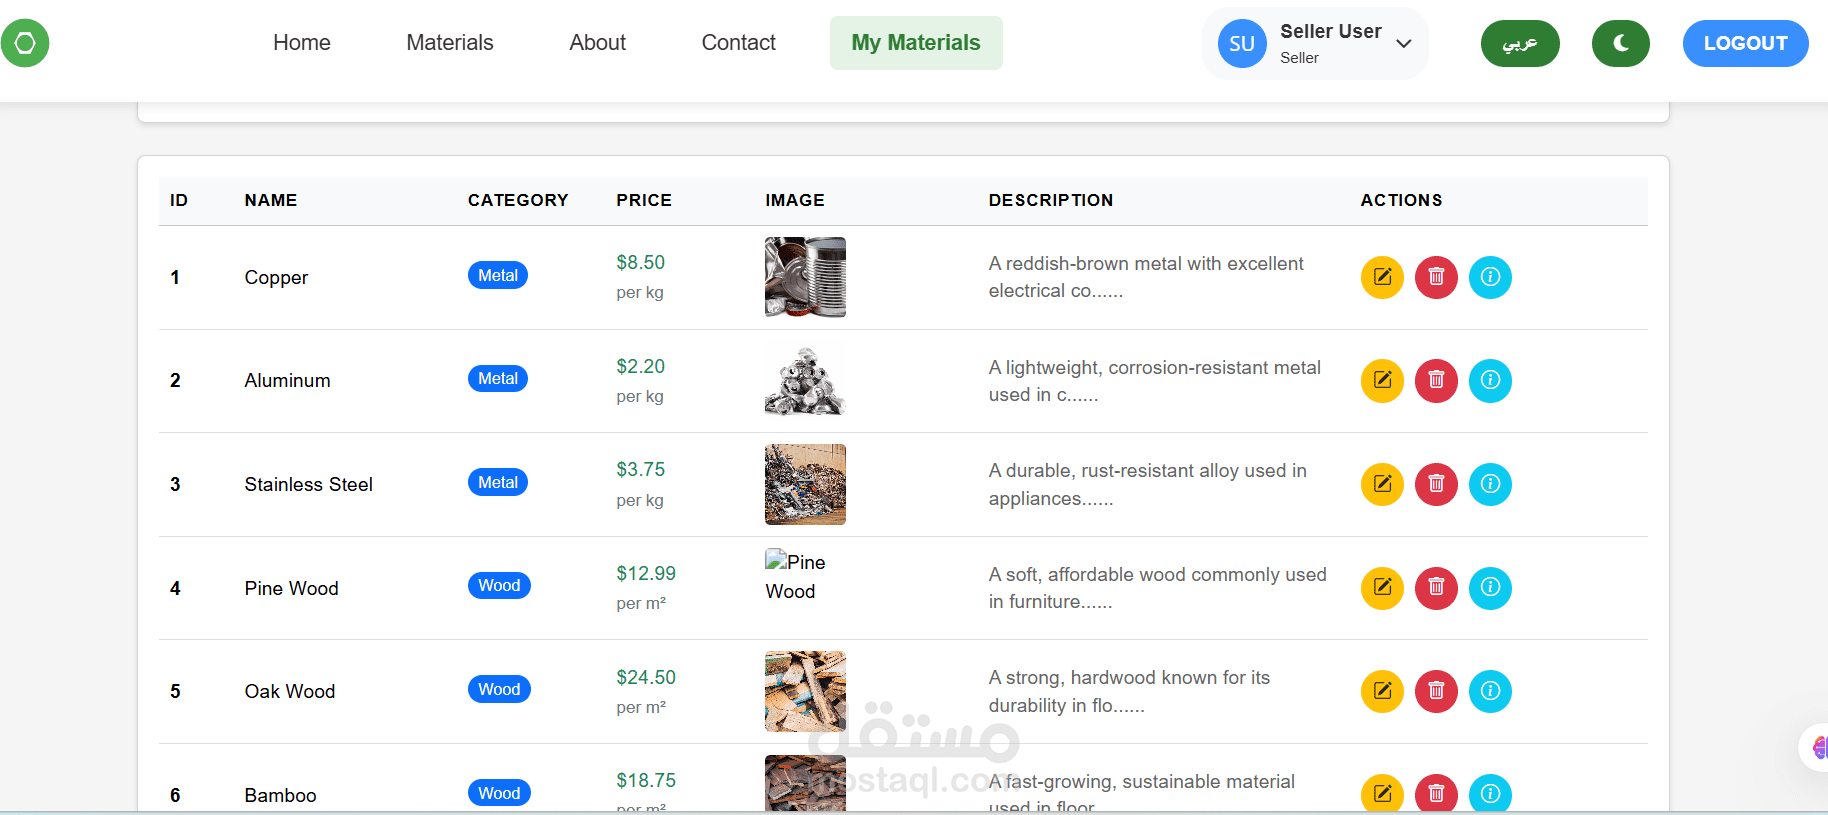1828x815 pixels.
Task: Delete the Stainless Steel entry
Action: coord(1436,484)
